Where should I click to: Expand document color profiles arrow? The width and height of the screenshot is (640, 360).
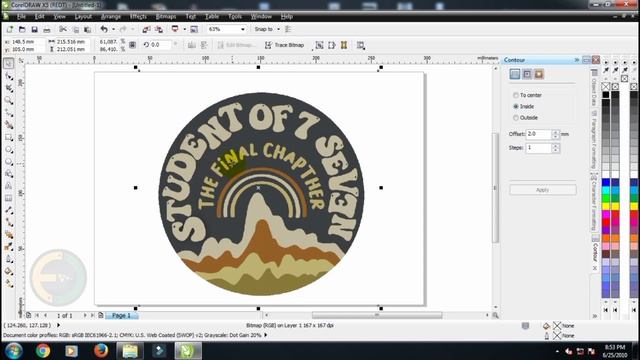point(266,335)
